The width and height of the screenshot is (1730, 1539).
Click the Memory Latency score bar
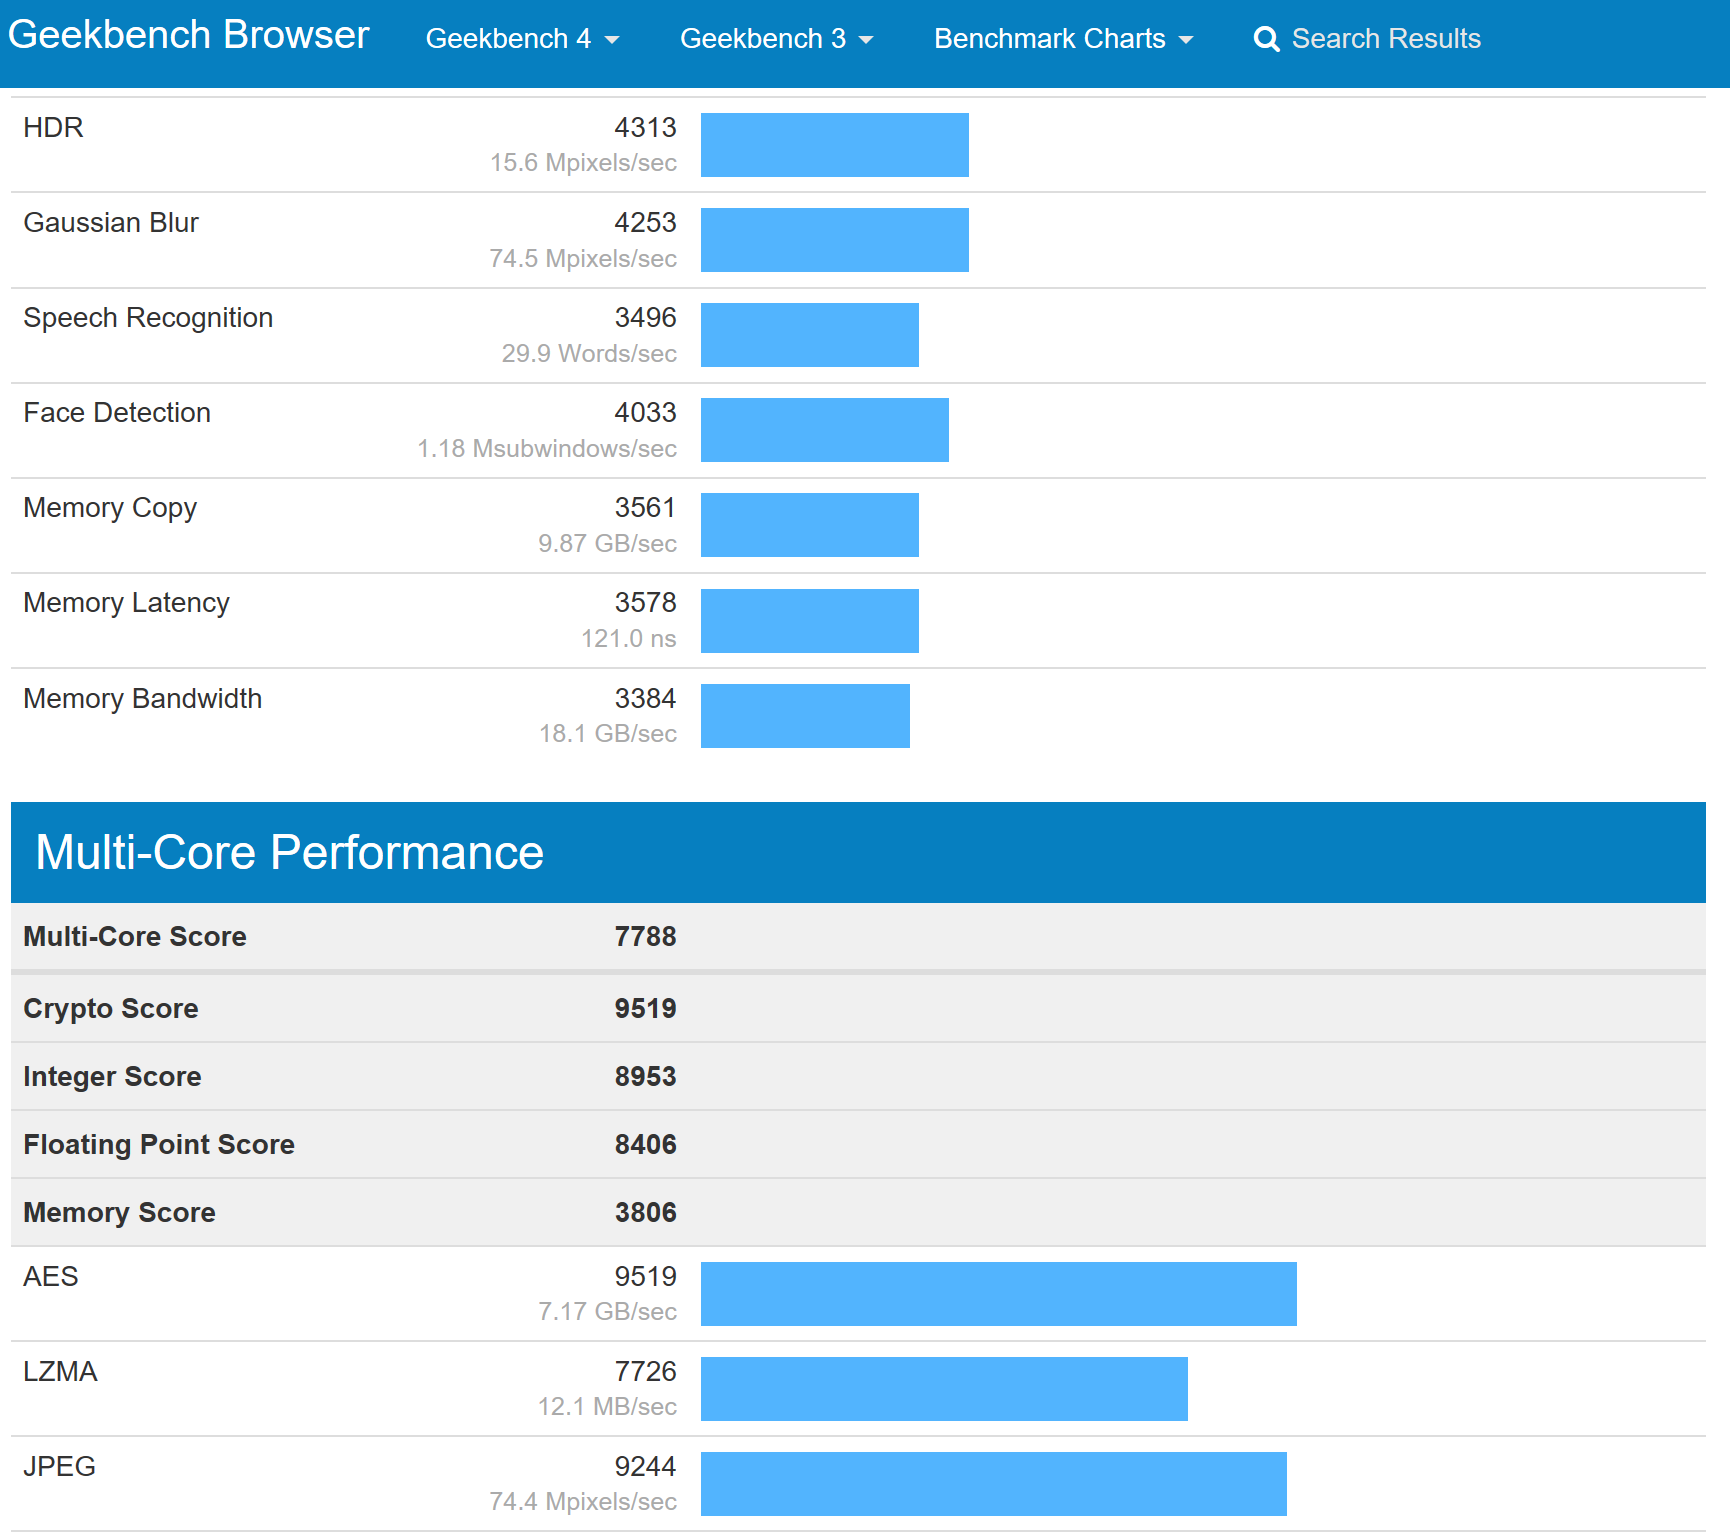click(810, 621)
